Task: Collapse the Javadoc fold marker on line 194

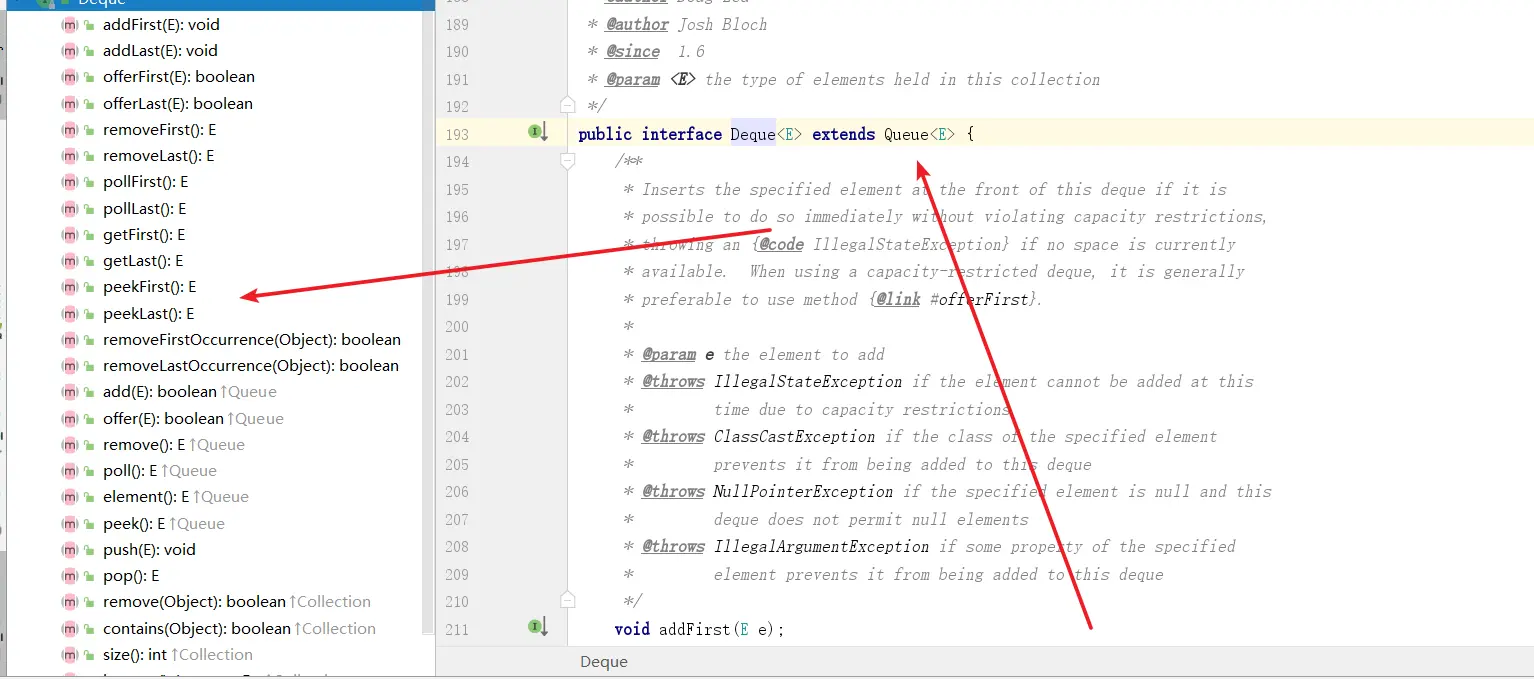Action: click(568, 160)
